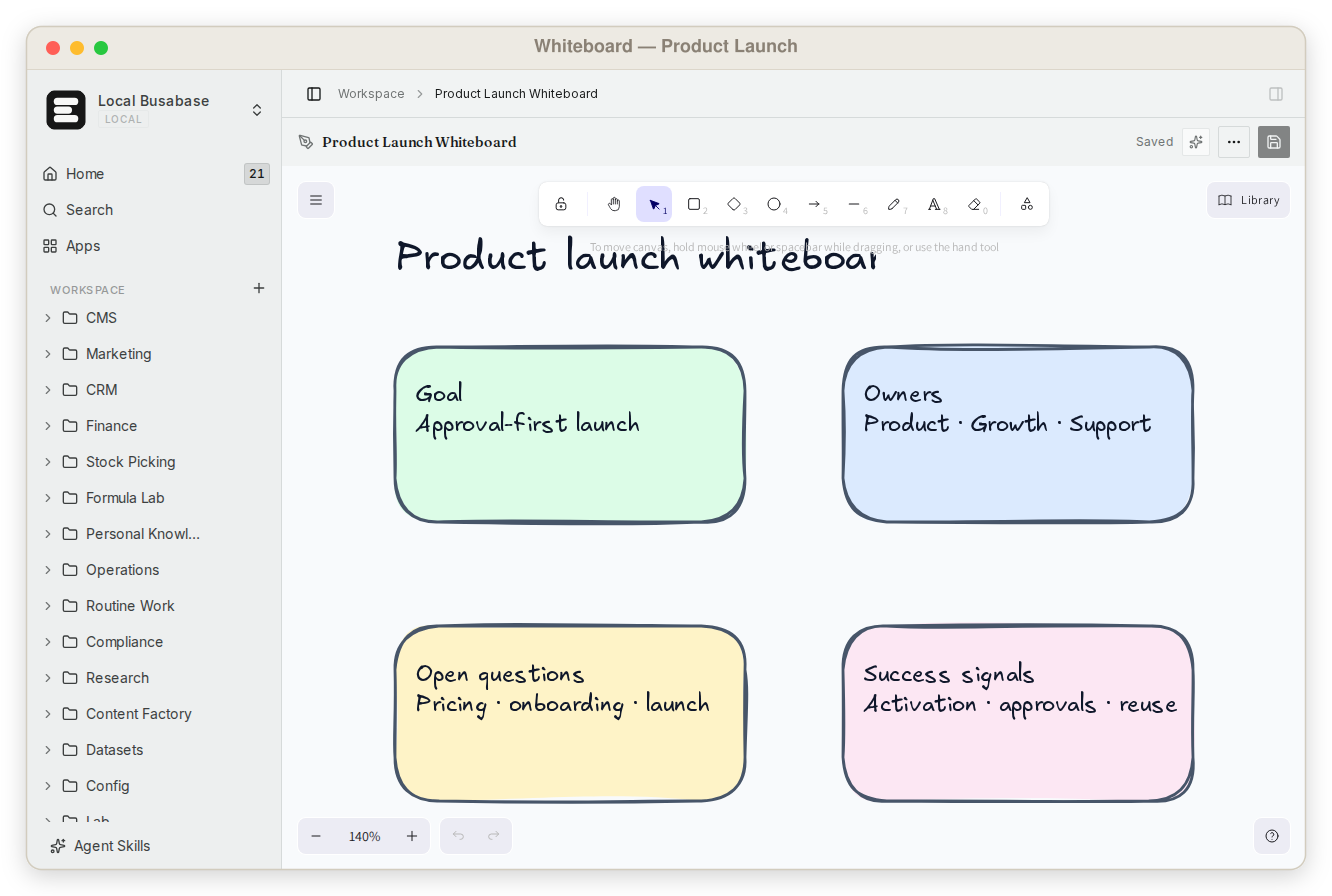Select the Pencil freedraw tool
The width and height of the screenshot is (1332, 896).
coord(894,204)
